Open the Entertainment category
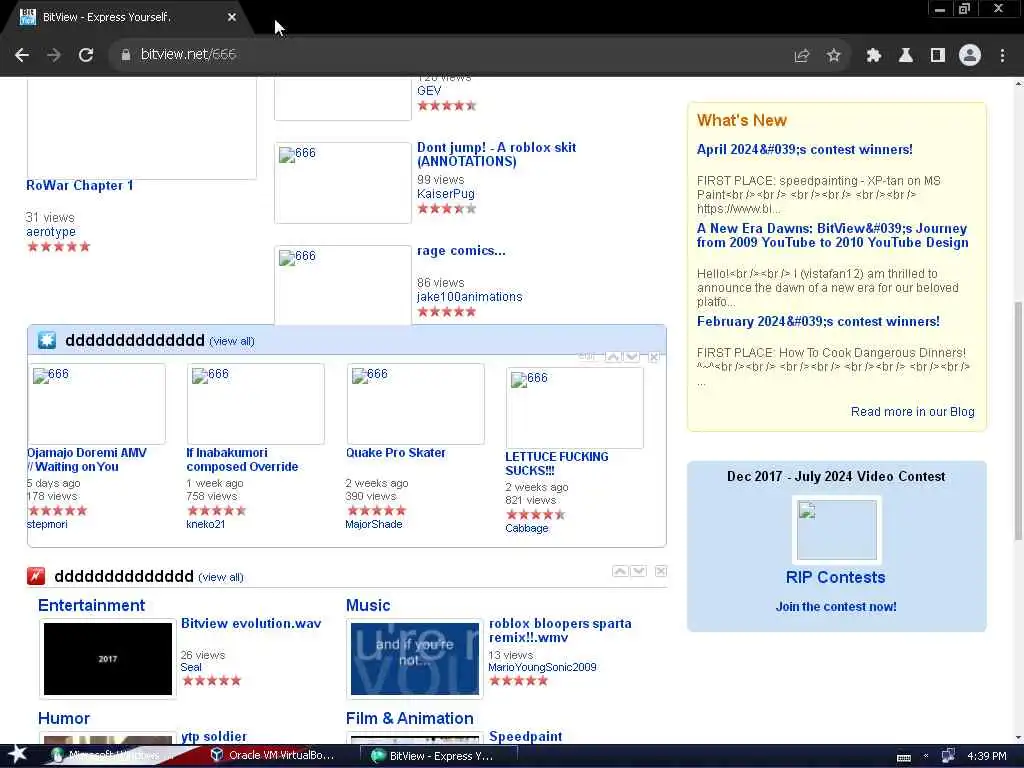The height and width of the screenshot is (768, 1024). click(91, 605)
